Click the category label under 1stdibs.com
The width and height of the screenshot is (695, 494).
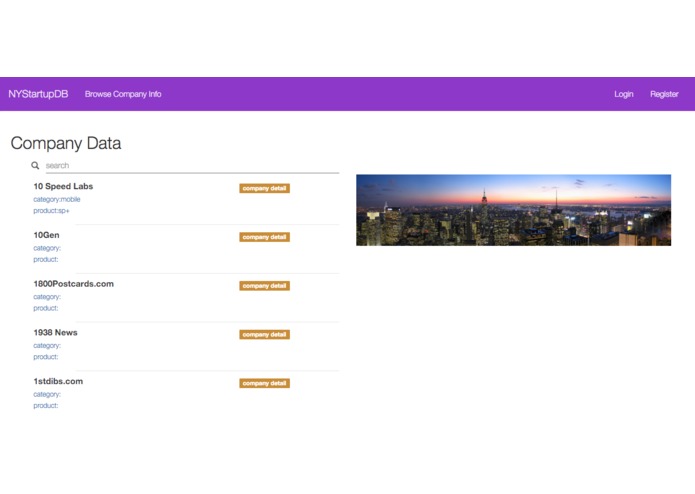47,394
